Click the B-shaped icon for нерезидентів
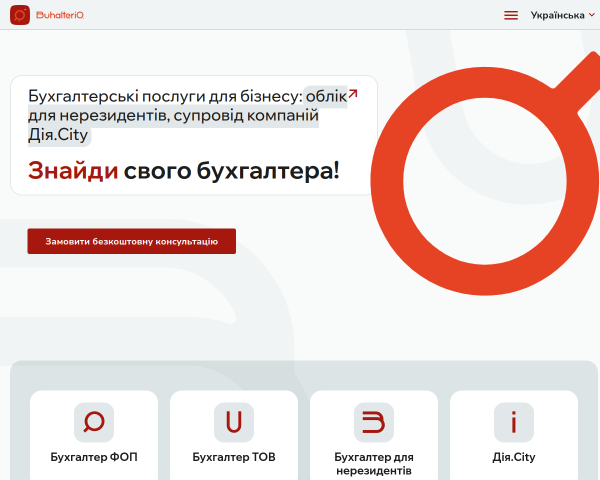The width and height of the screenshot is (600, 480). tap(374, 422)
